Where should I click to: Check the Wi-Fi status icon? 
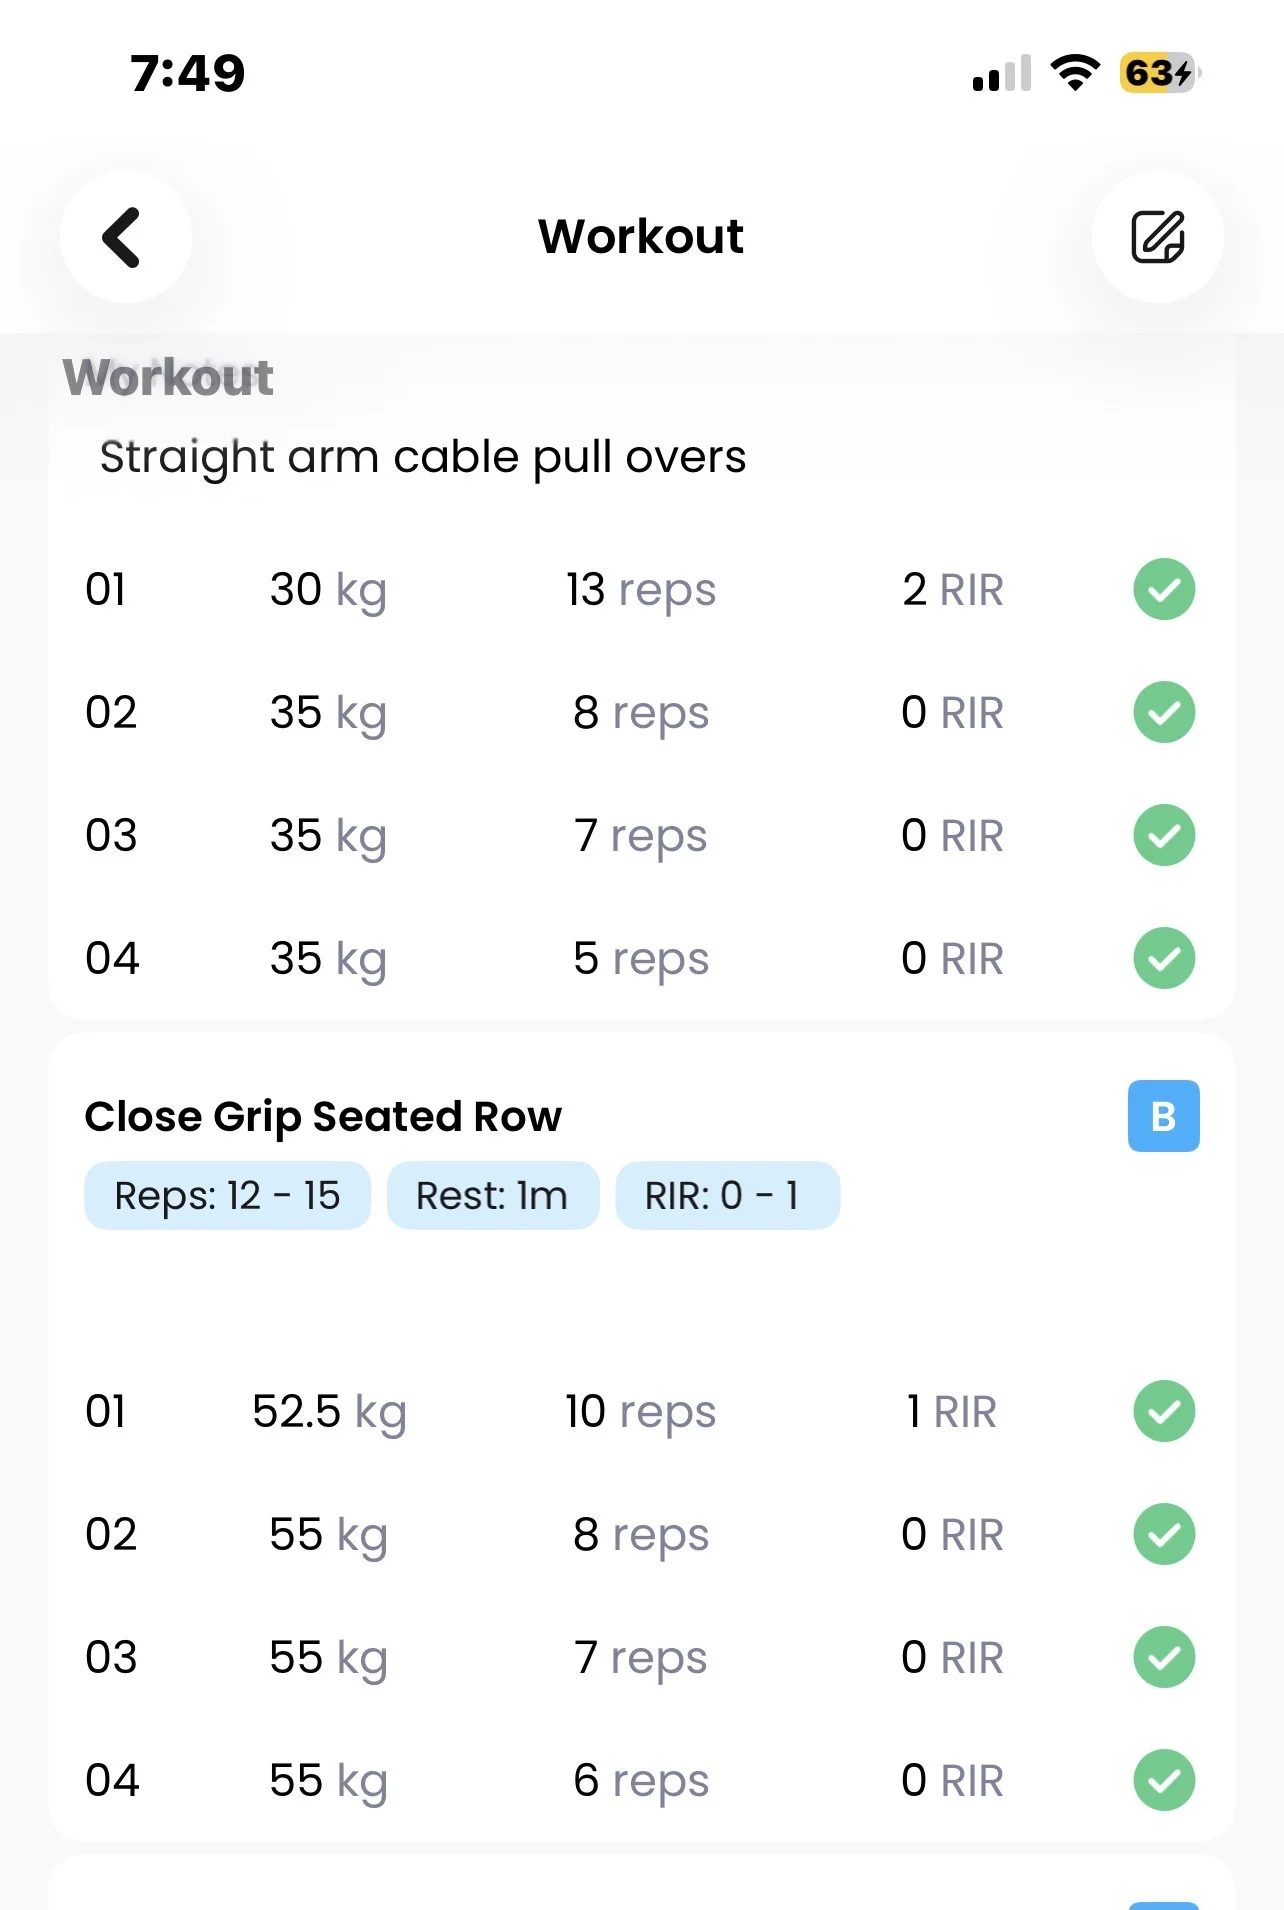point(1075,73)
